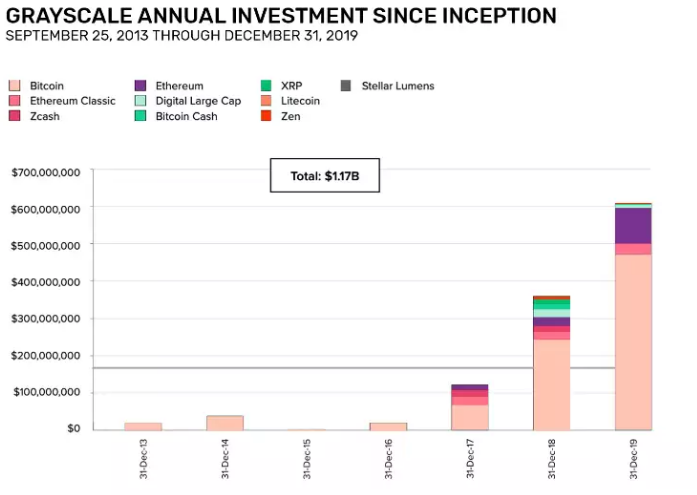Click the 31-Dec-16 x-axis label
697x495 pixels.
(389, 459)
